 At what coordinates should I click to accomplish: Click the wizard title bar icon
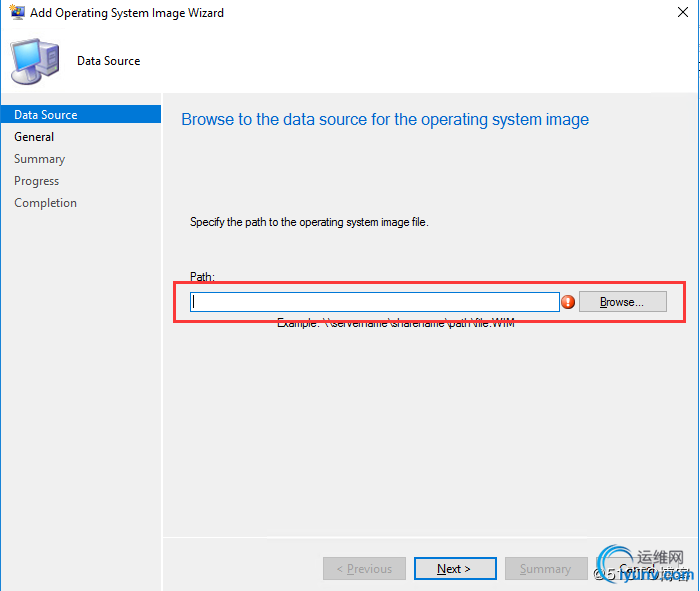17,12
